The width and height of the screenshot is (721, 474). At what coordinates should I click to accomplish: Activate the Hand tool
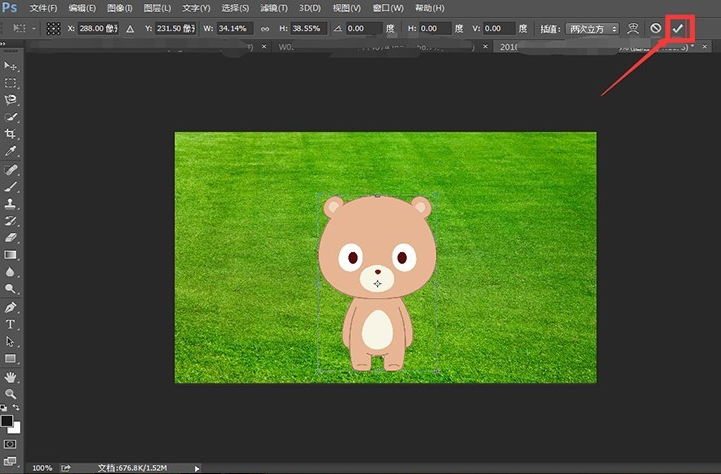pos(12,377)
